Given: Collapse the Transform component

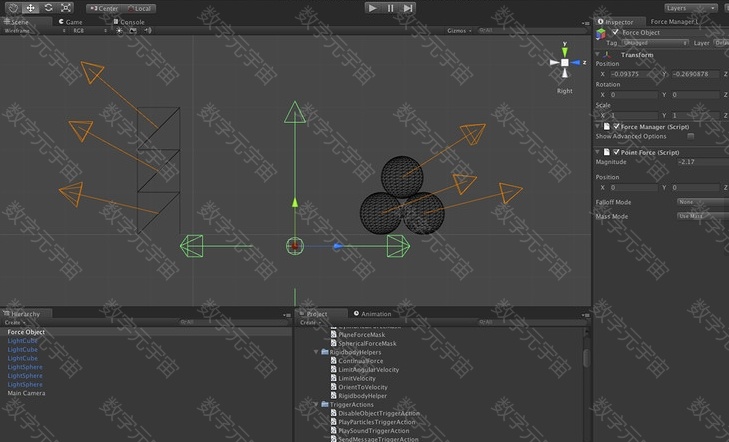Looking at the screenshot, I should [597, 54].
